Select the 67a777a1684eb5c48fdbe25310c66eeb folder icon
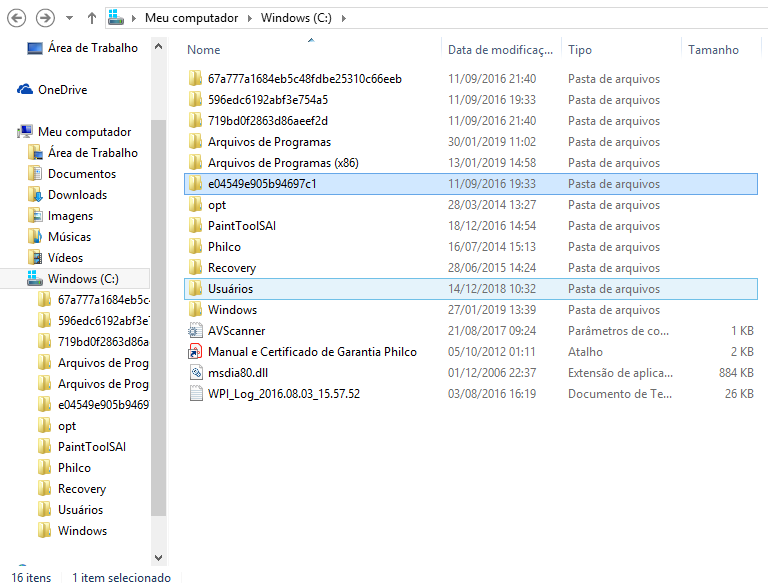 (195, 78)
